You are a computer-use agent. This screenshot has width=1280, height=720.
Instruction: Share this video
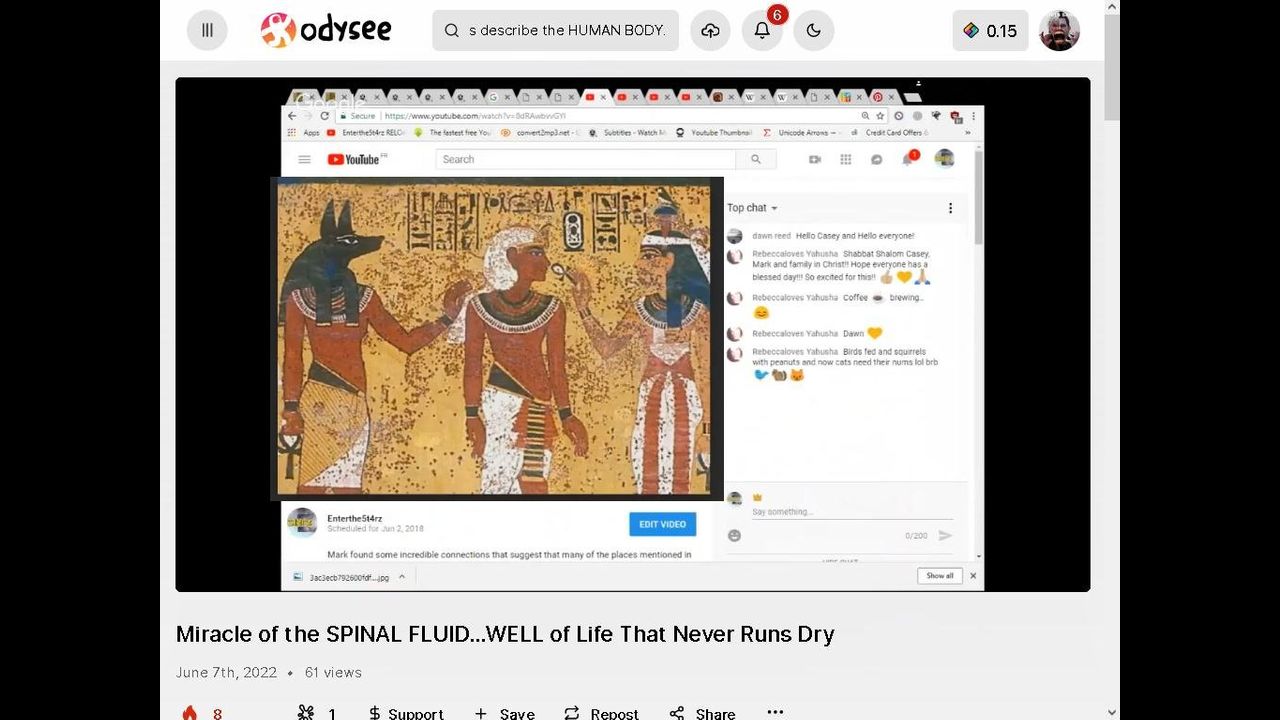pos(702,712)
